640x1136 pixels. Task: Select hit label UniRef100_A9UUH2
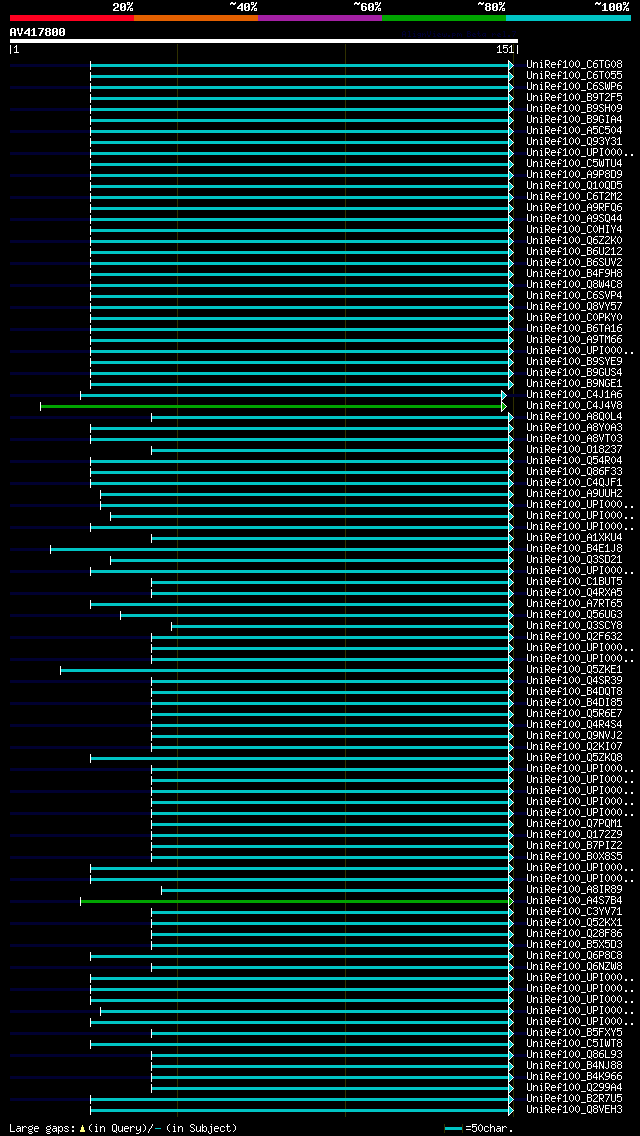click(x=574, y=494)
